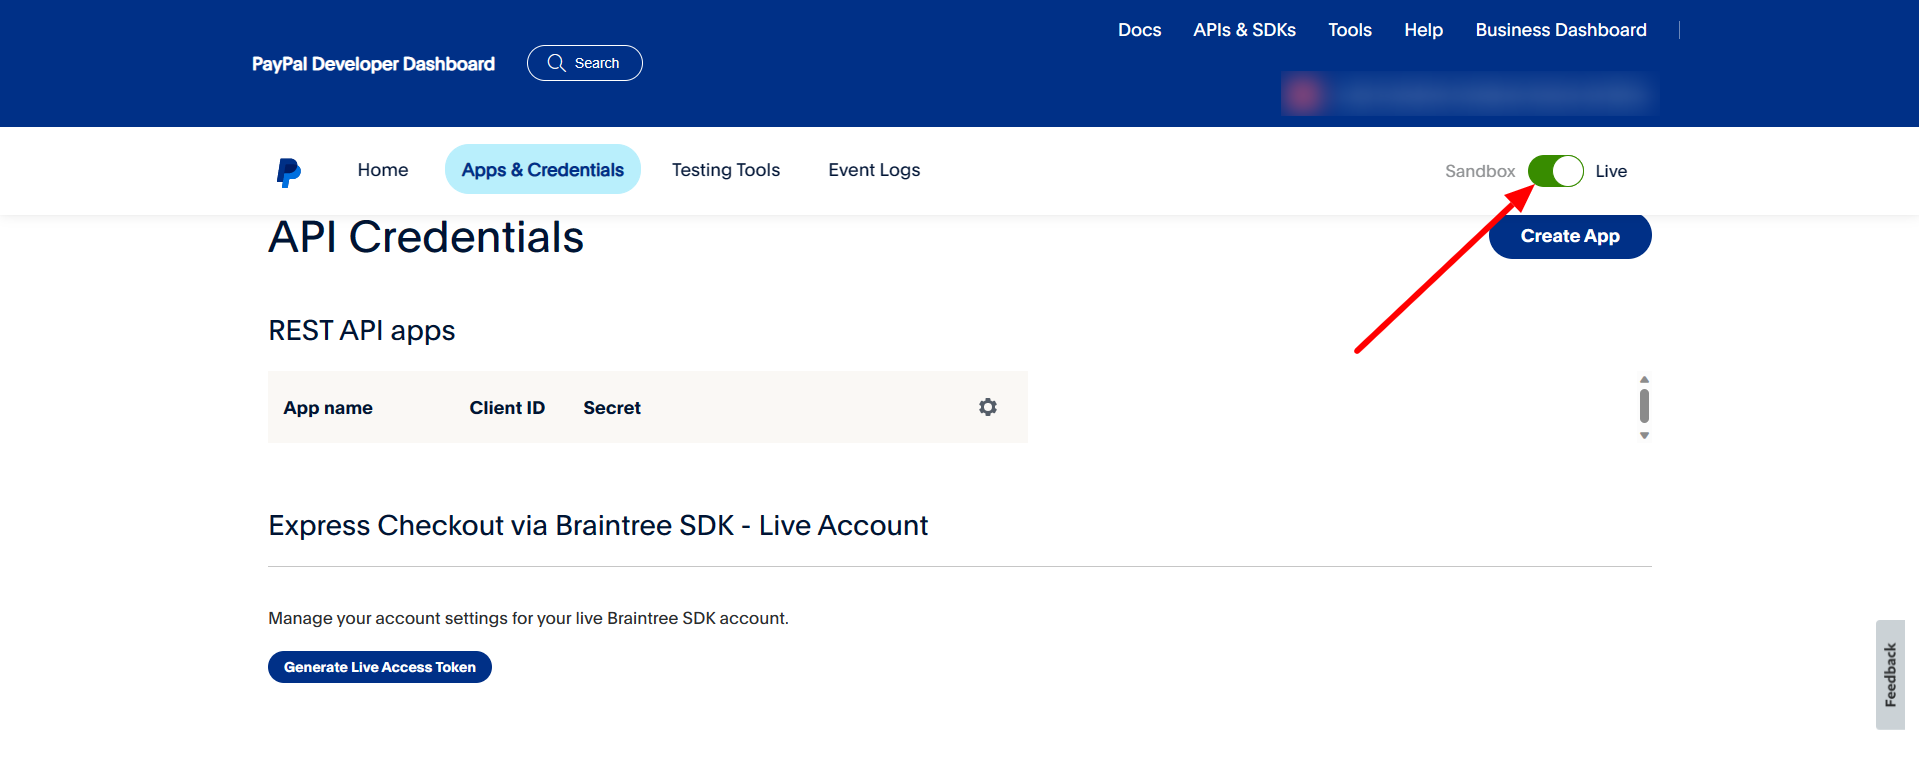Select the Apps & Credentials tab

[x=543, y=170]
